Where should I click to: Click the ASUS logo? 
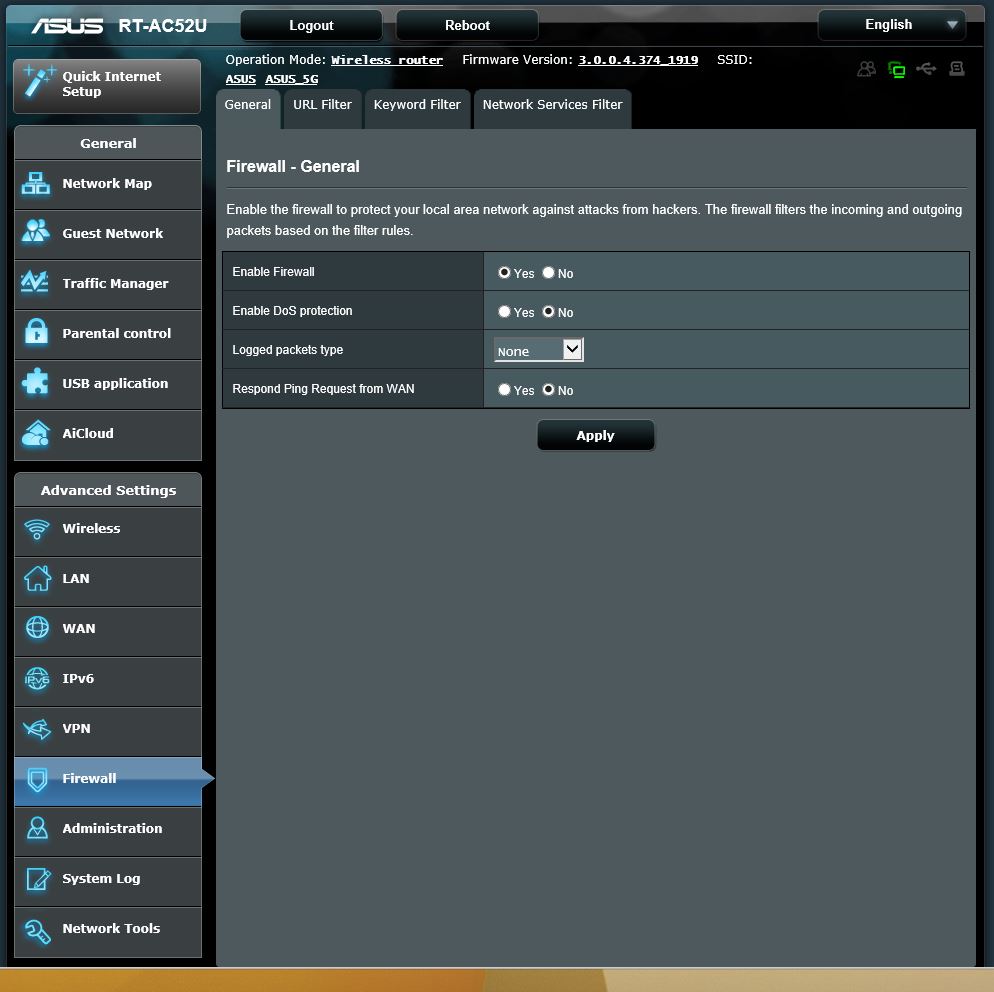[67, 25]
